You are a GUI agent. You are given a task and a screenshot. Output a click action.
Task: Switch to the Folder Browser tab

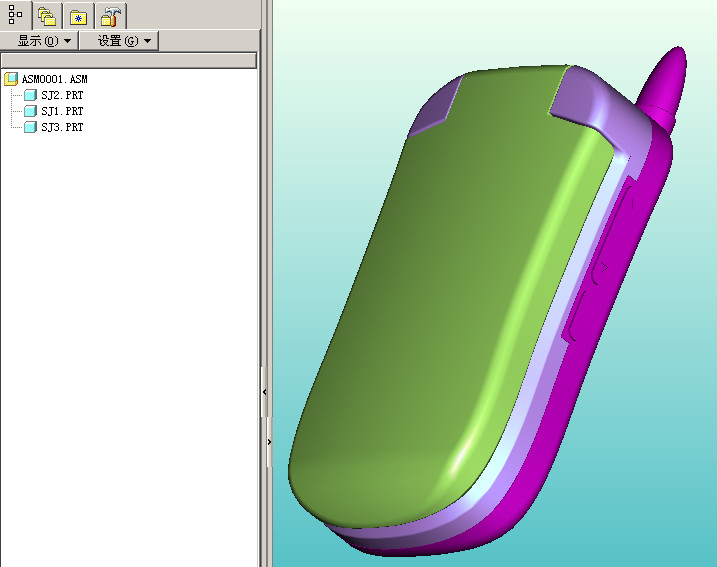point(47,16)
